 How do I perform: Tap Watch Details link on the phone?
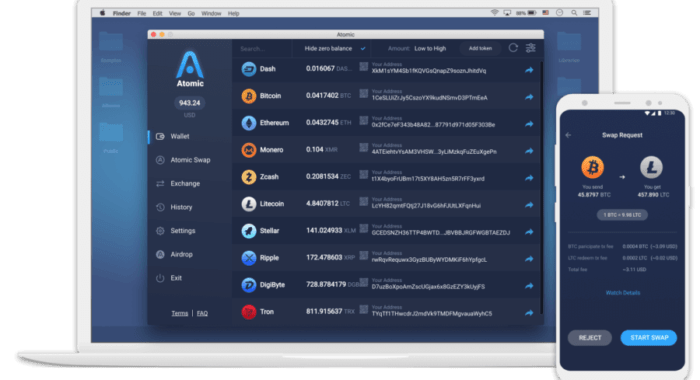[623, 293]
